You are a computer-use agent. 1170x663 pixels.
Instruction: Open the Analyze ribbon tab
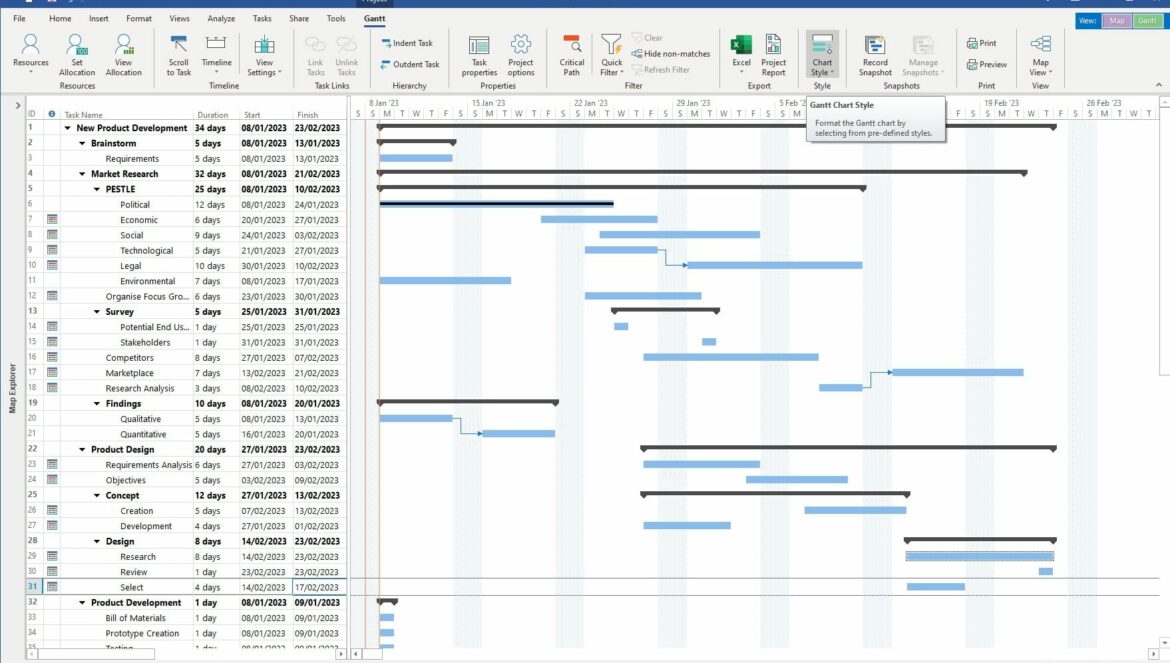[x=221, y=19]
